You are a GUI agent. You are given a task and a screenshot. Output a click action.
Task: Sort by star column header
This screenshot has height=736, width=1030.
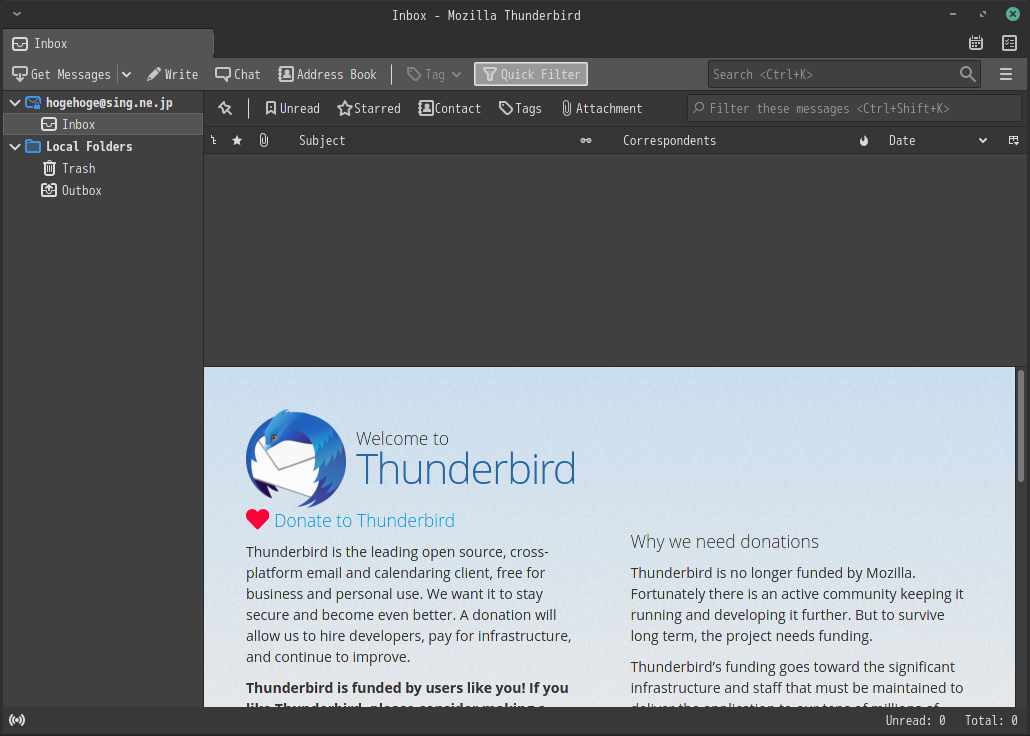pyautogui.click(x=237, y=140)
